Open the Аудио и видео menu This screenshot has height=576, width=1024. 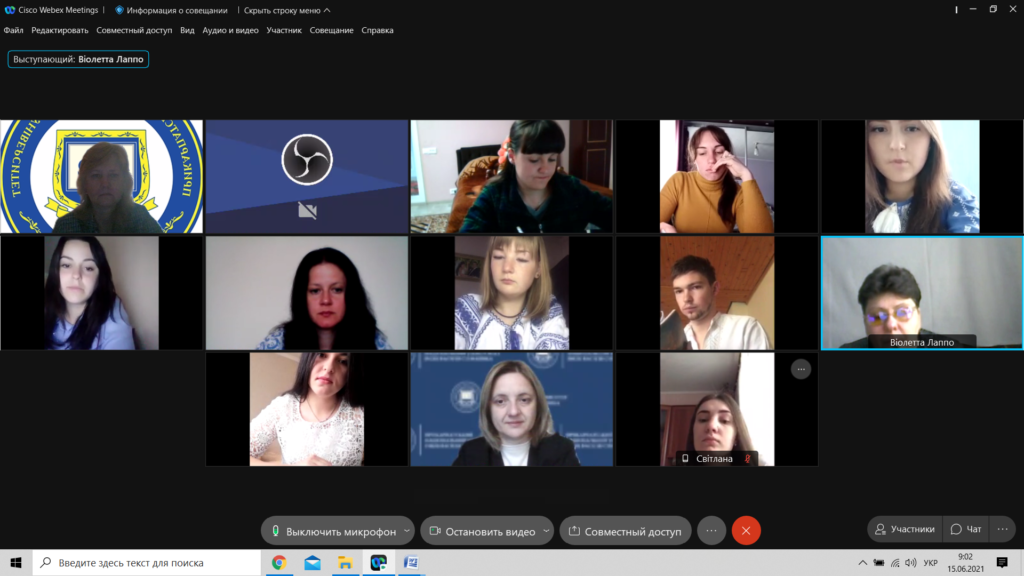coord(230,30)
